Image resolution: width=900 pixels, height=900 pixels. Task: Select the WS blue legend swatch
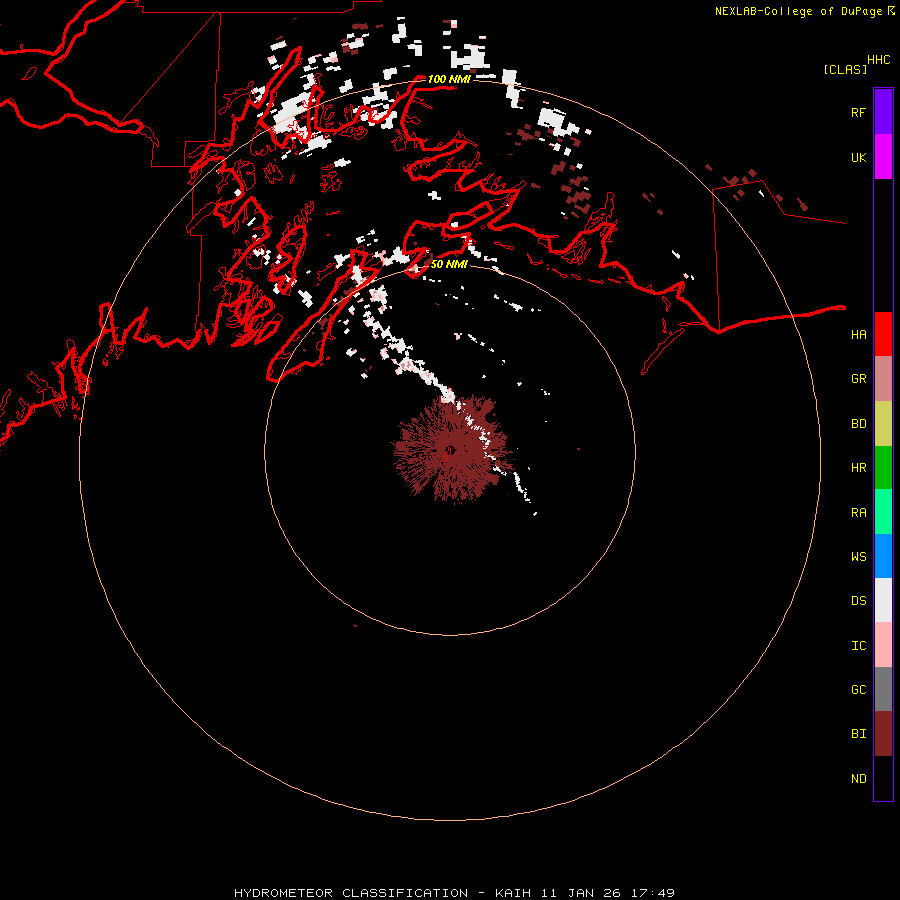tap(883, 556)
